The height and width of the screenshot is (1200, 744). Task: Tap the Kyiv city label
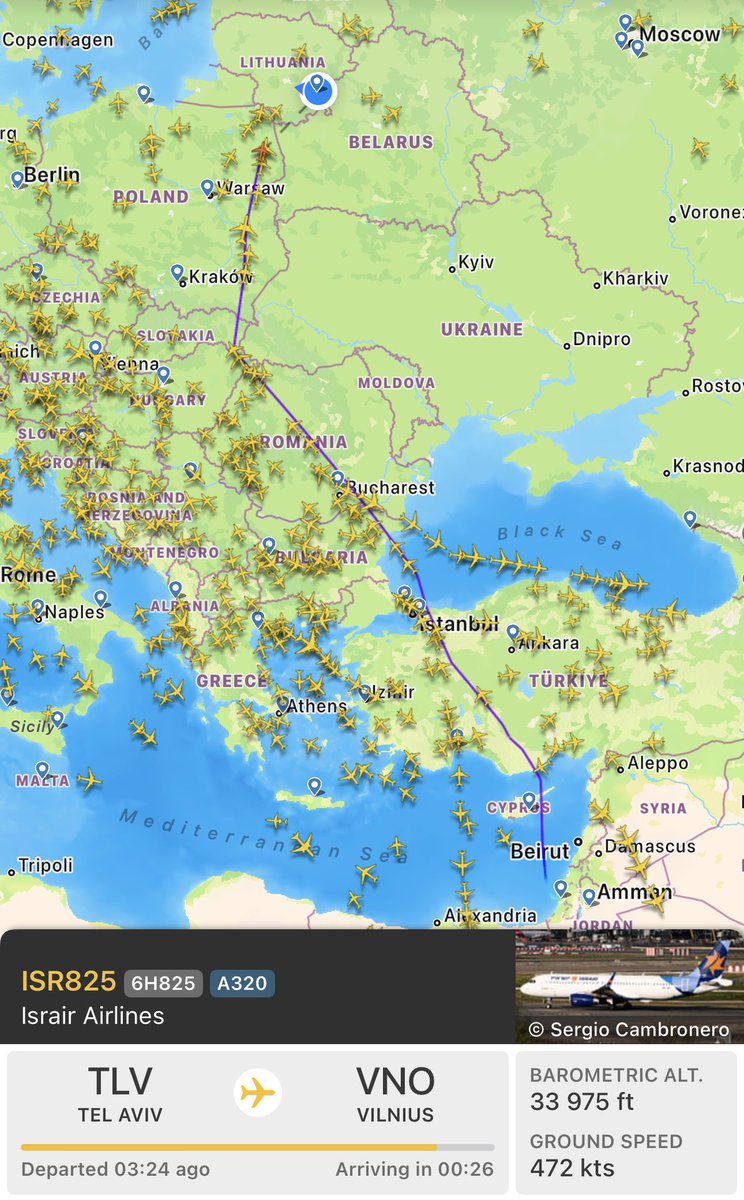point(476,263)
